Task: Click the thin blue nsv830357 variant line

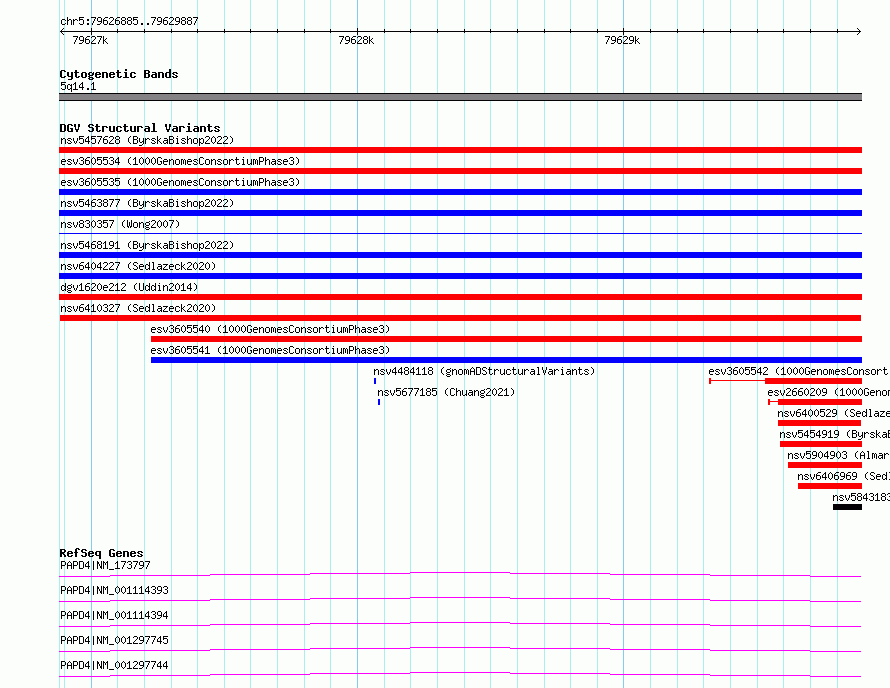Action: 460,233
